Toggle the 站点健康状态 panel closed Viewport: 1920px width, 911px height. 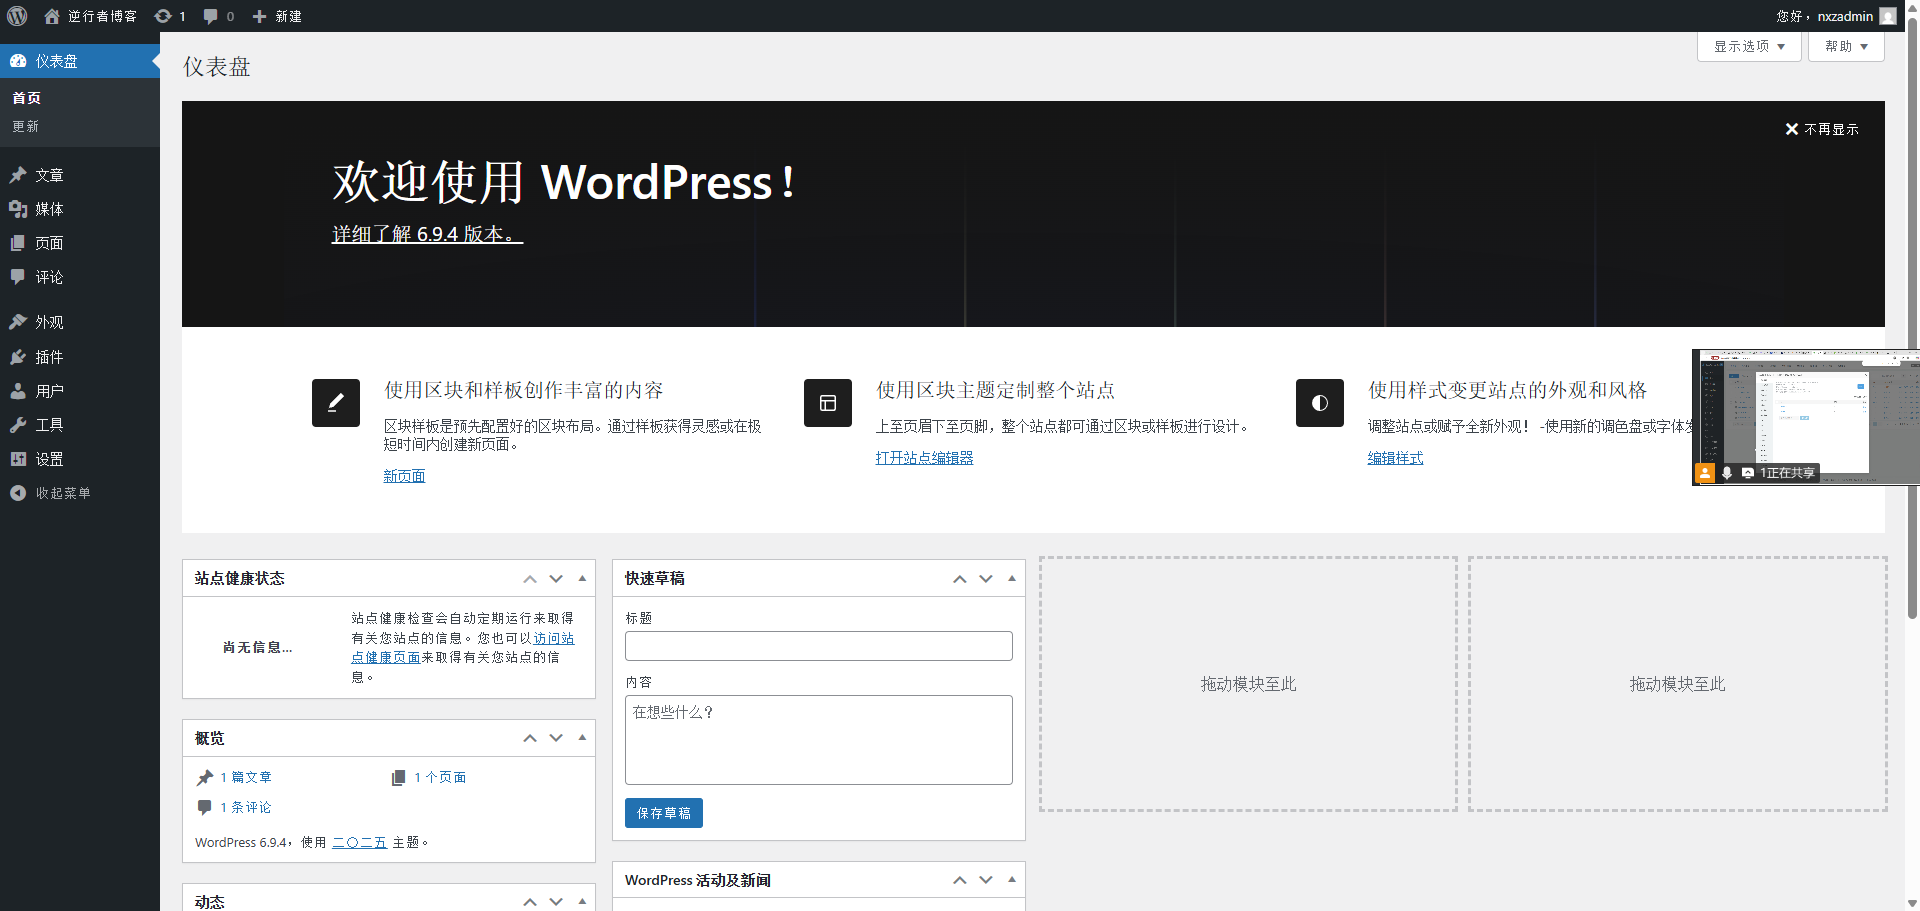tap(582, 578)
